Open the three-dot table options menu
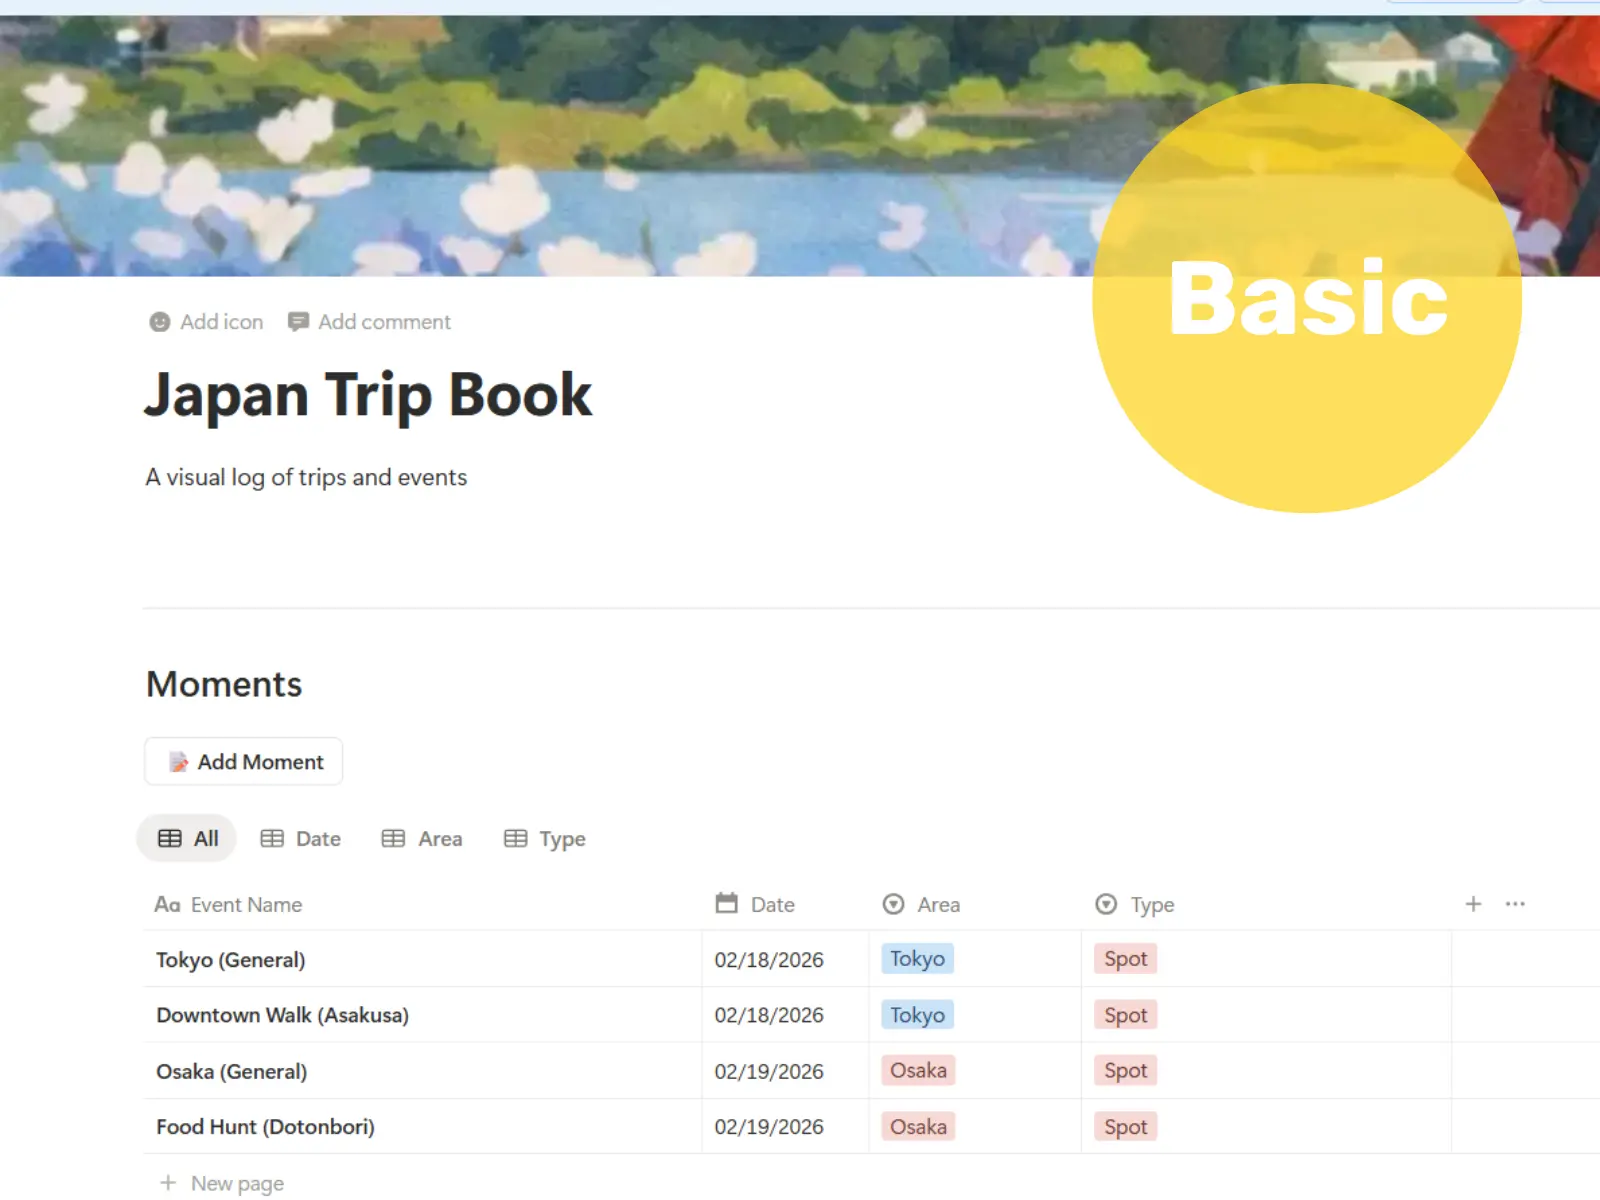Viewport: 1600px width, 1200px height. (x=1515, y=904)
